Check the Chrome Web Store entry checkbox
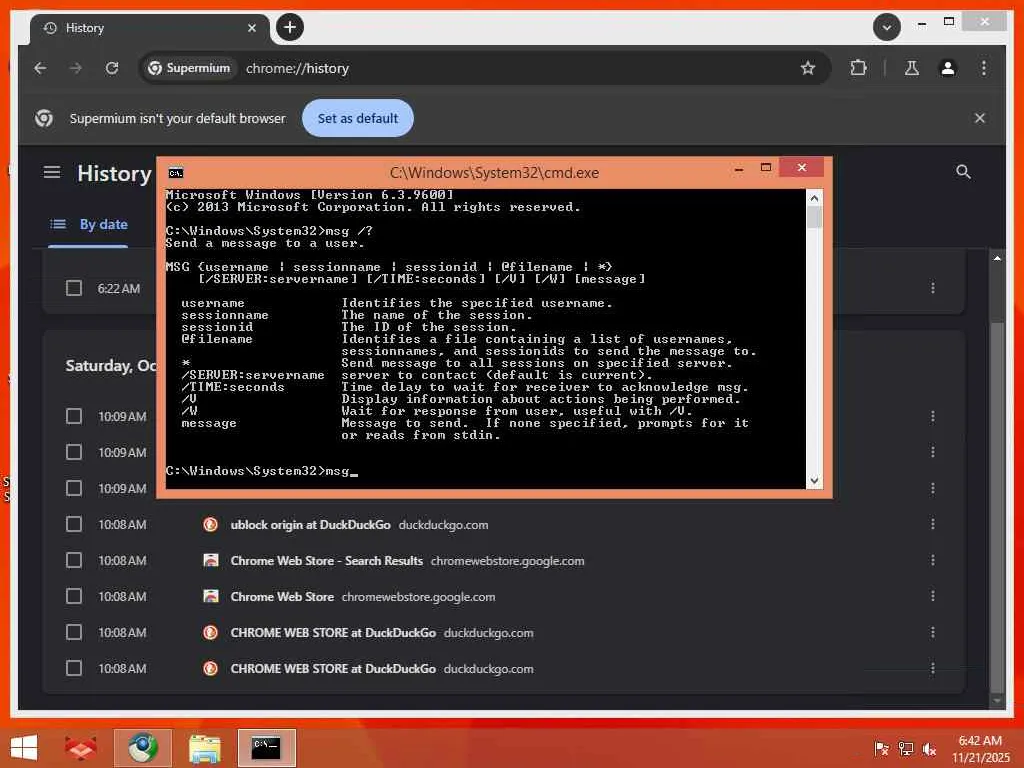Image resolution: width=1024 pixels, height=768 pixels. pos(74,596)
